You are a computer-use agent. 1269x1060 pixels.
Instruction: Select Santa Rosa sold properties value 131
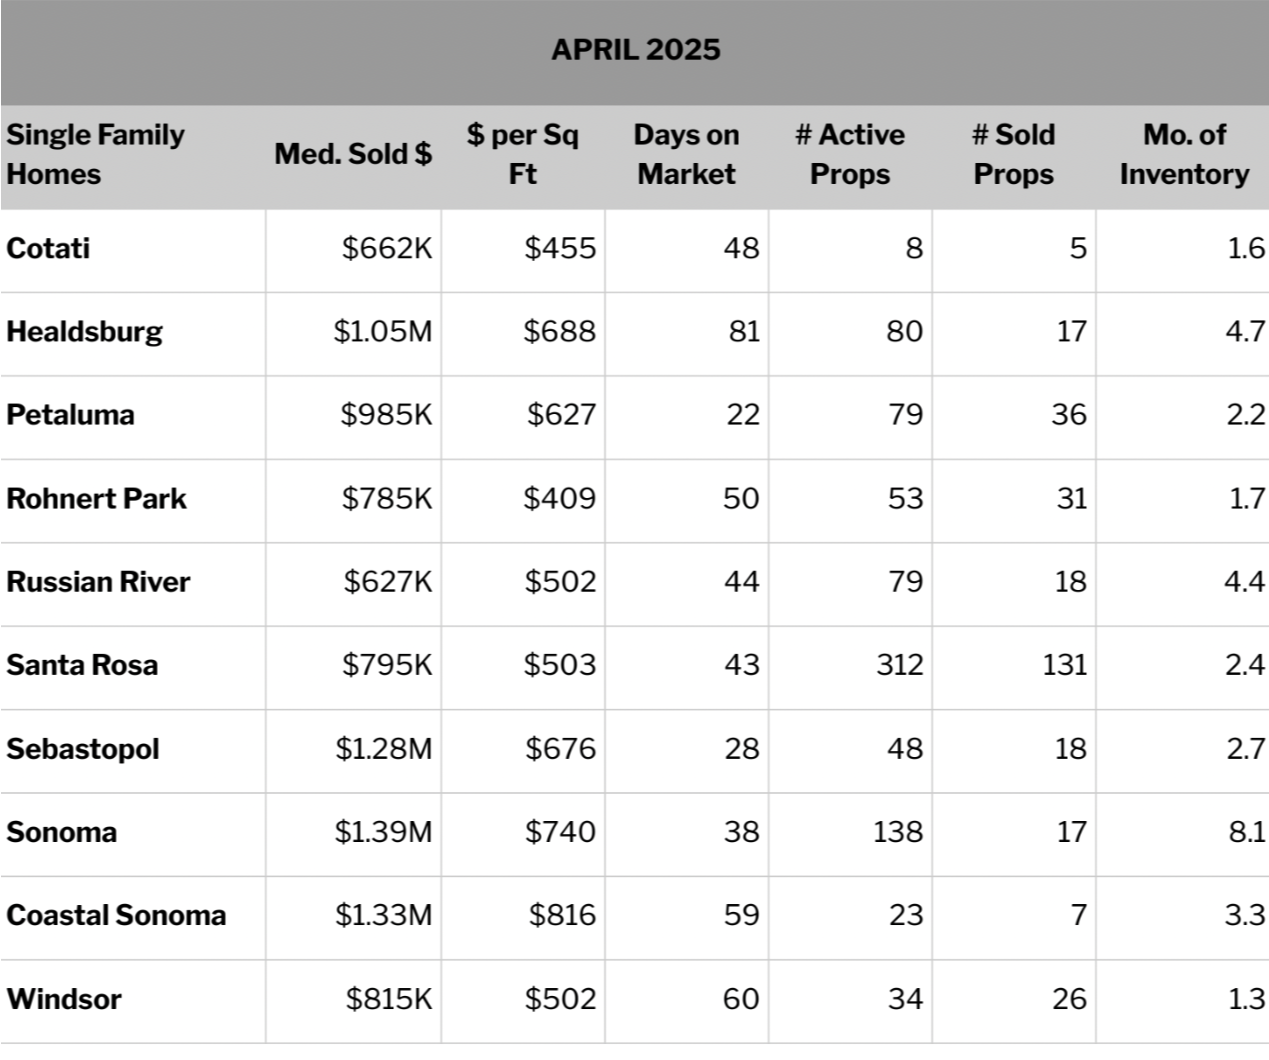1065,665
